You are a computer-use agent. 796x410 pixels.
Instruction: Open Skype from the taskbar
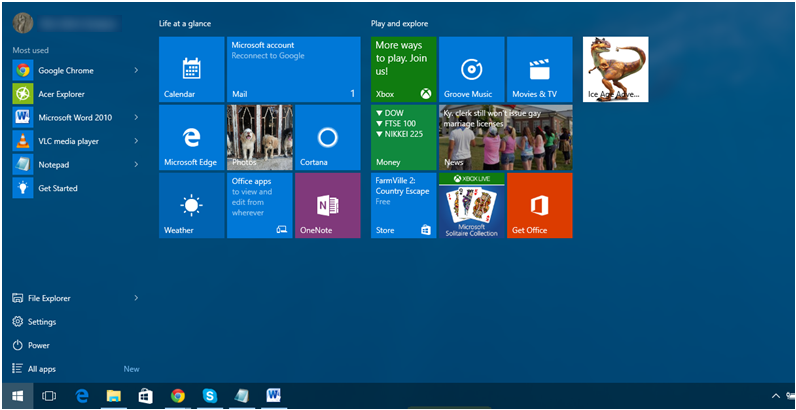[x=210, y=396]
